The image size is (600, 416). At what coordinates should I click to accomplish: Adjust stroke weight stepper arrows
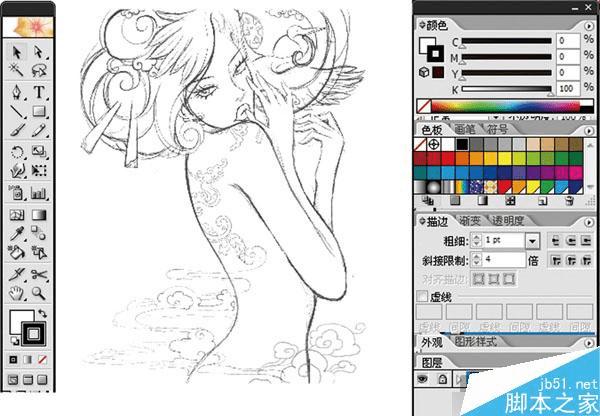tap(476, 240)
